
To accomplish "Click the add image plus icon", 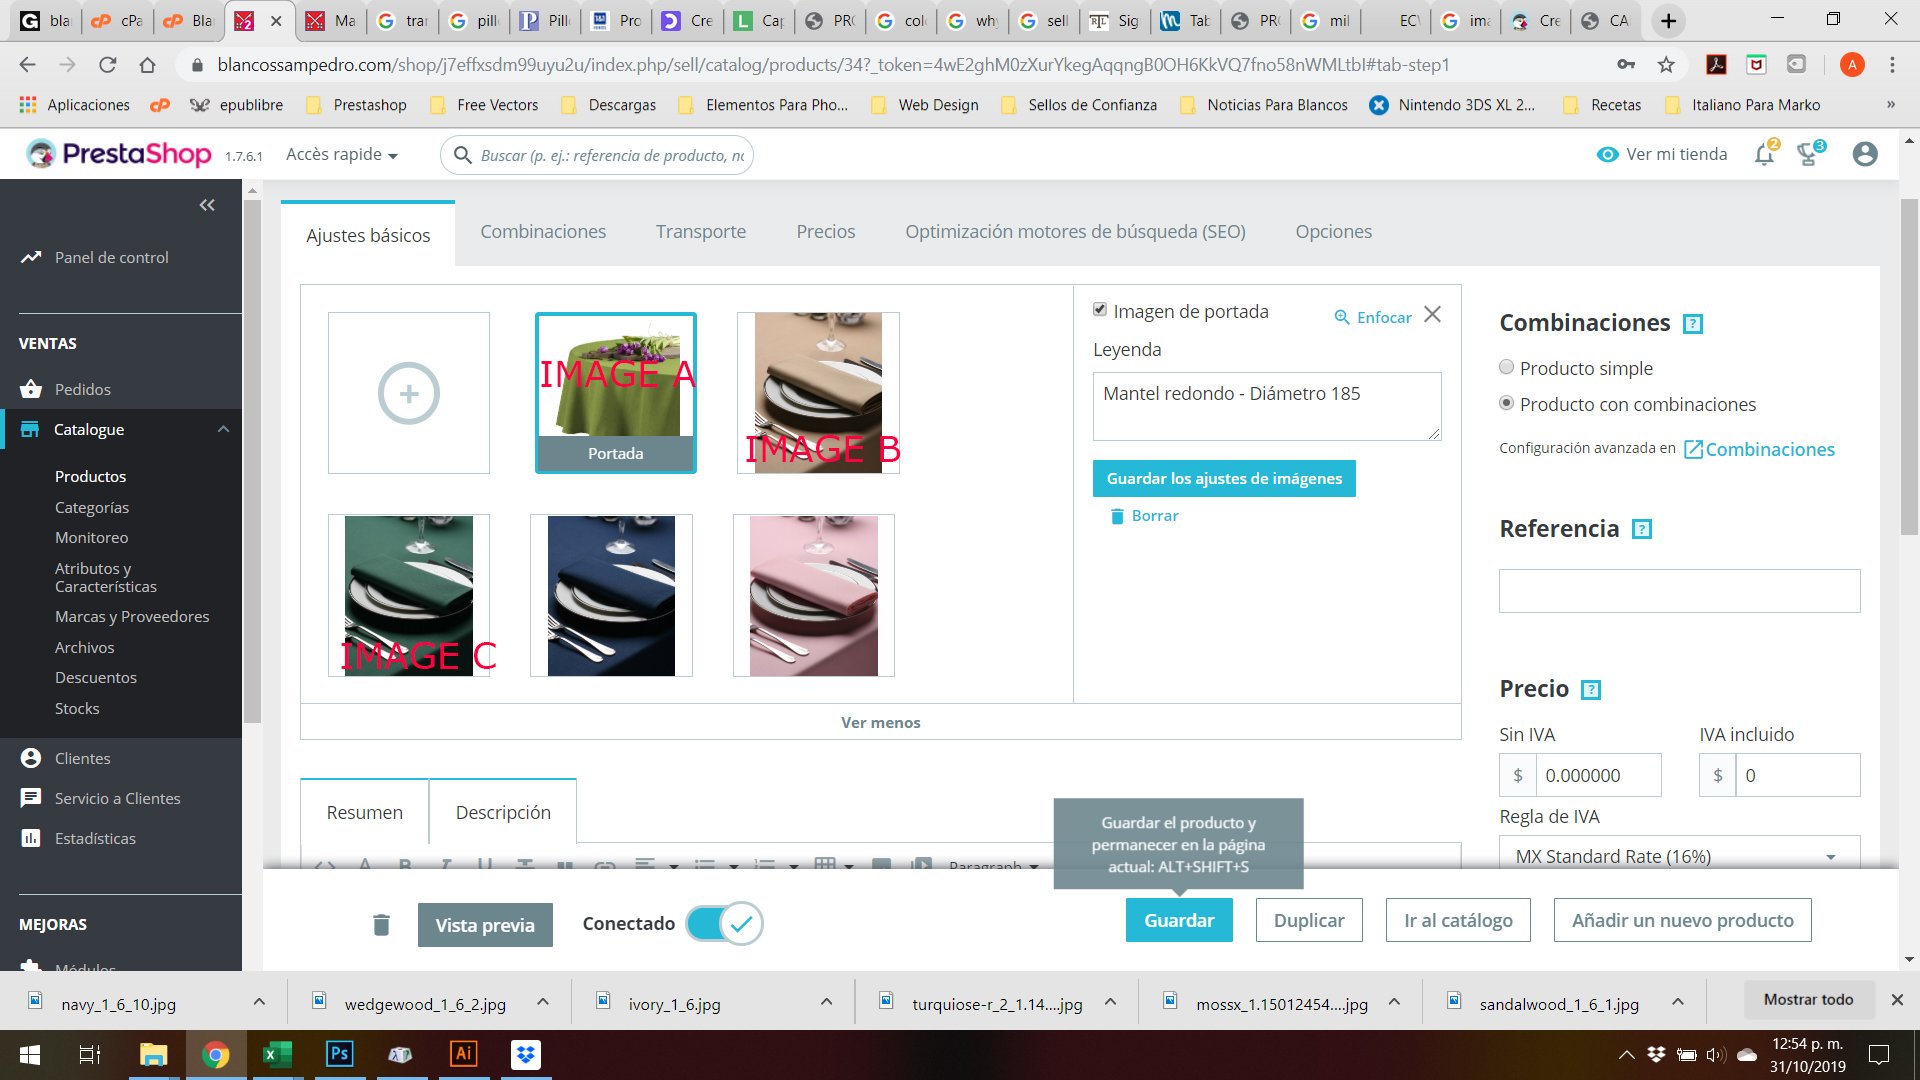I will (x=408, y=393).
